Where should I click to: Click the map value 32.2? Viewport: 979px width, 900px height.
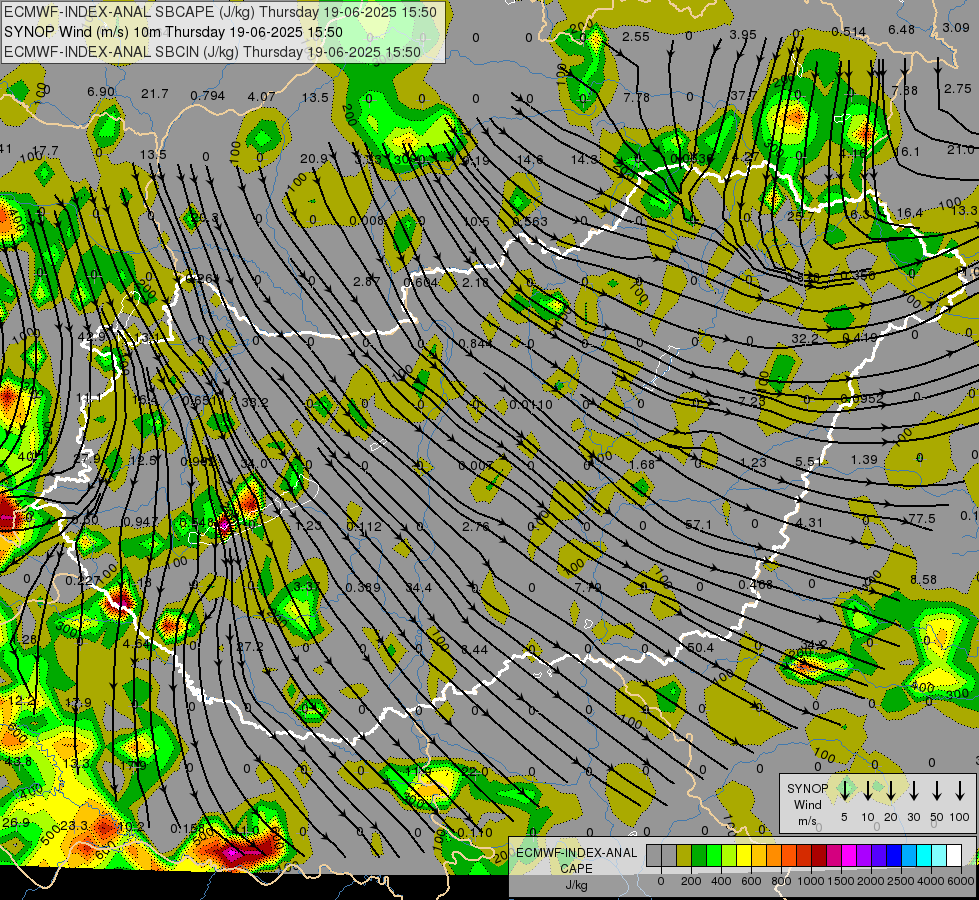point(805,339)
